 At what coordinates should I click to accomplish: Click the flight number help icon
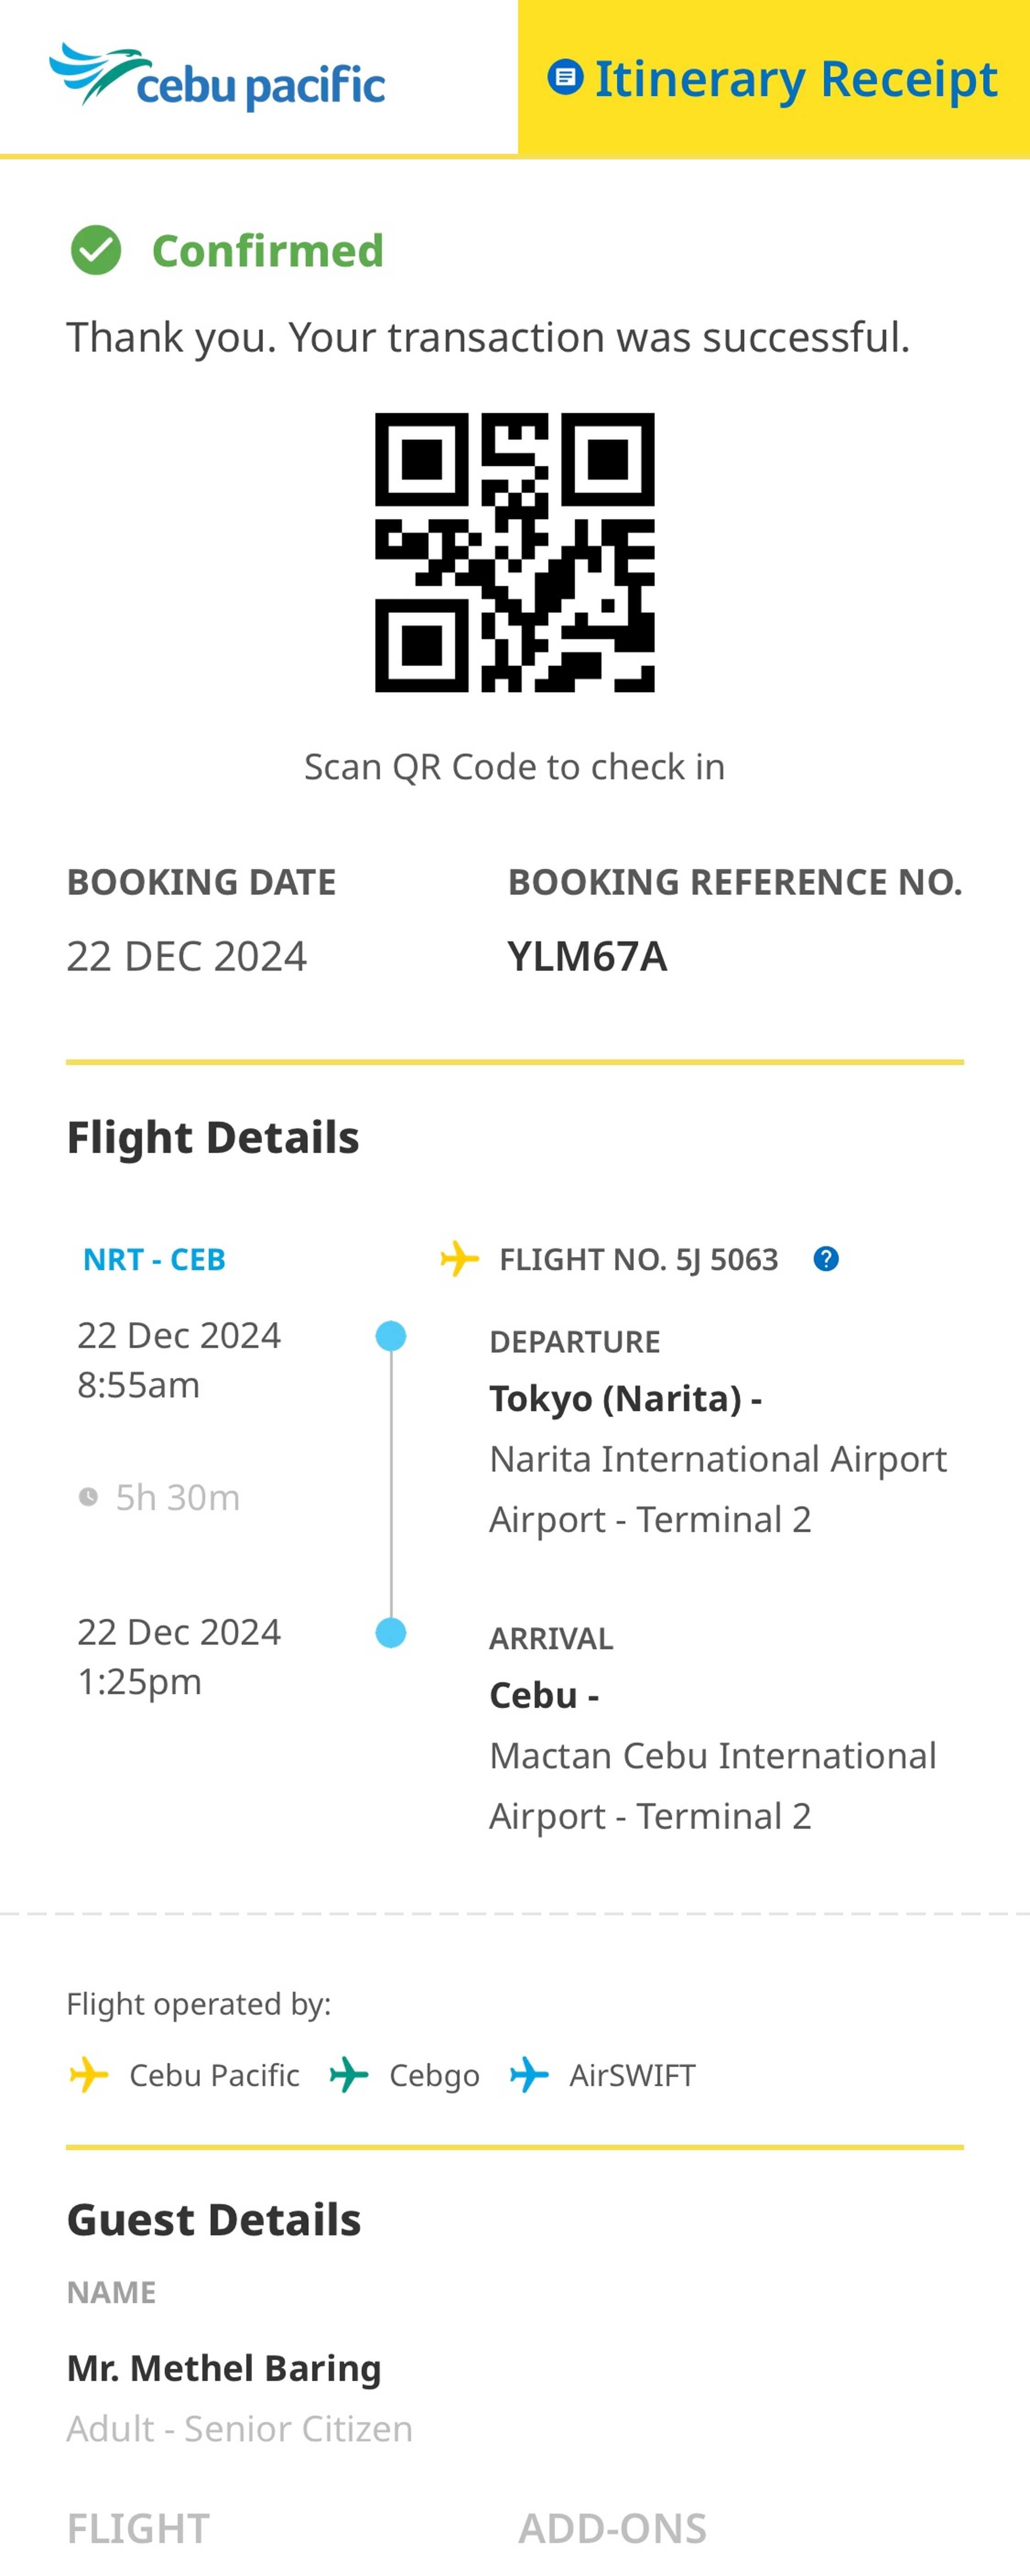point(826,1259)
